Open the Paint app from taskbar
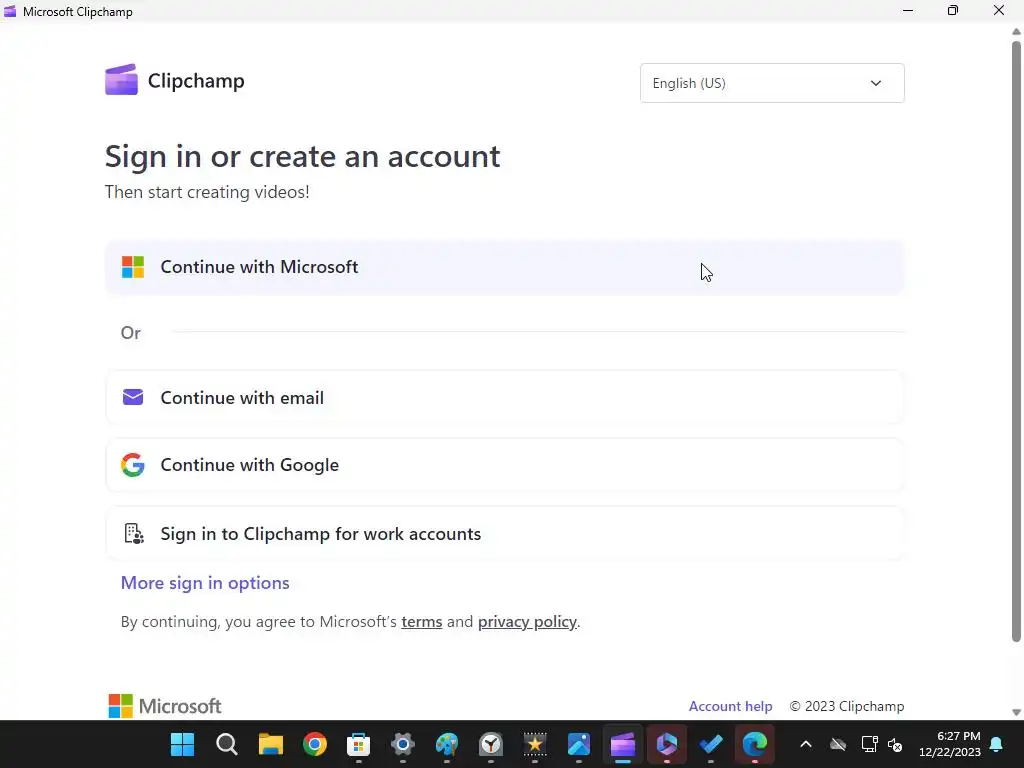The width and height of the screenshot is (1024, 768). click(447, 744)
